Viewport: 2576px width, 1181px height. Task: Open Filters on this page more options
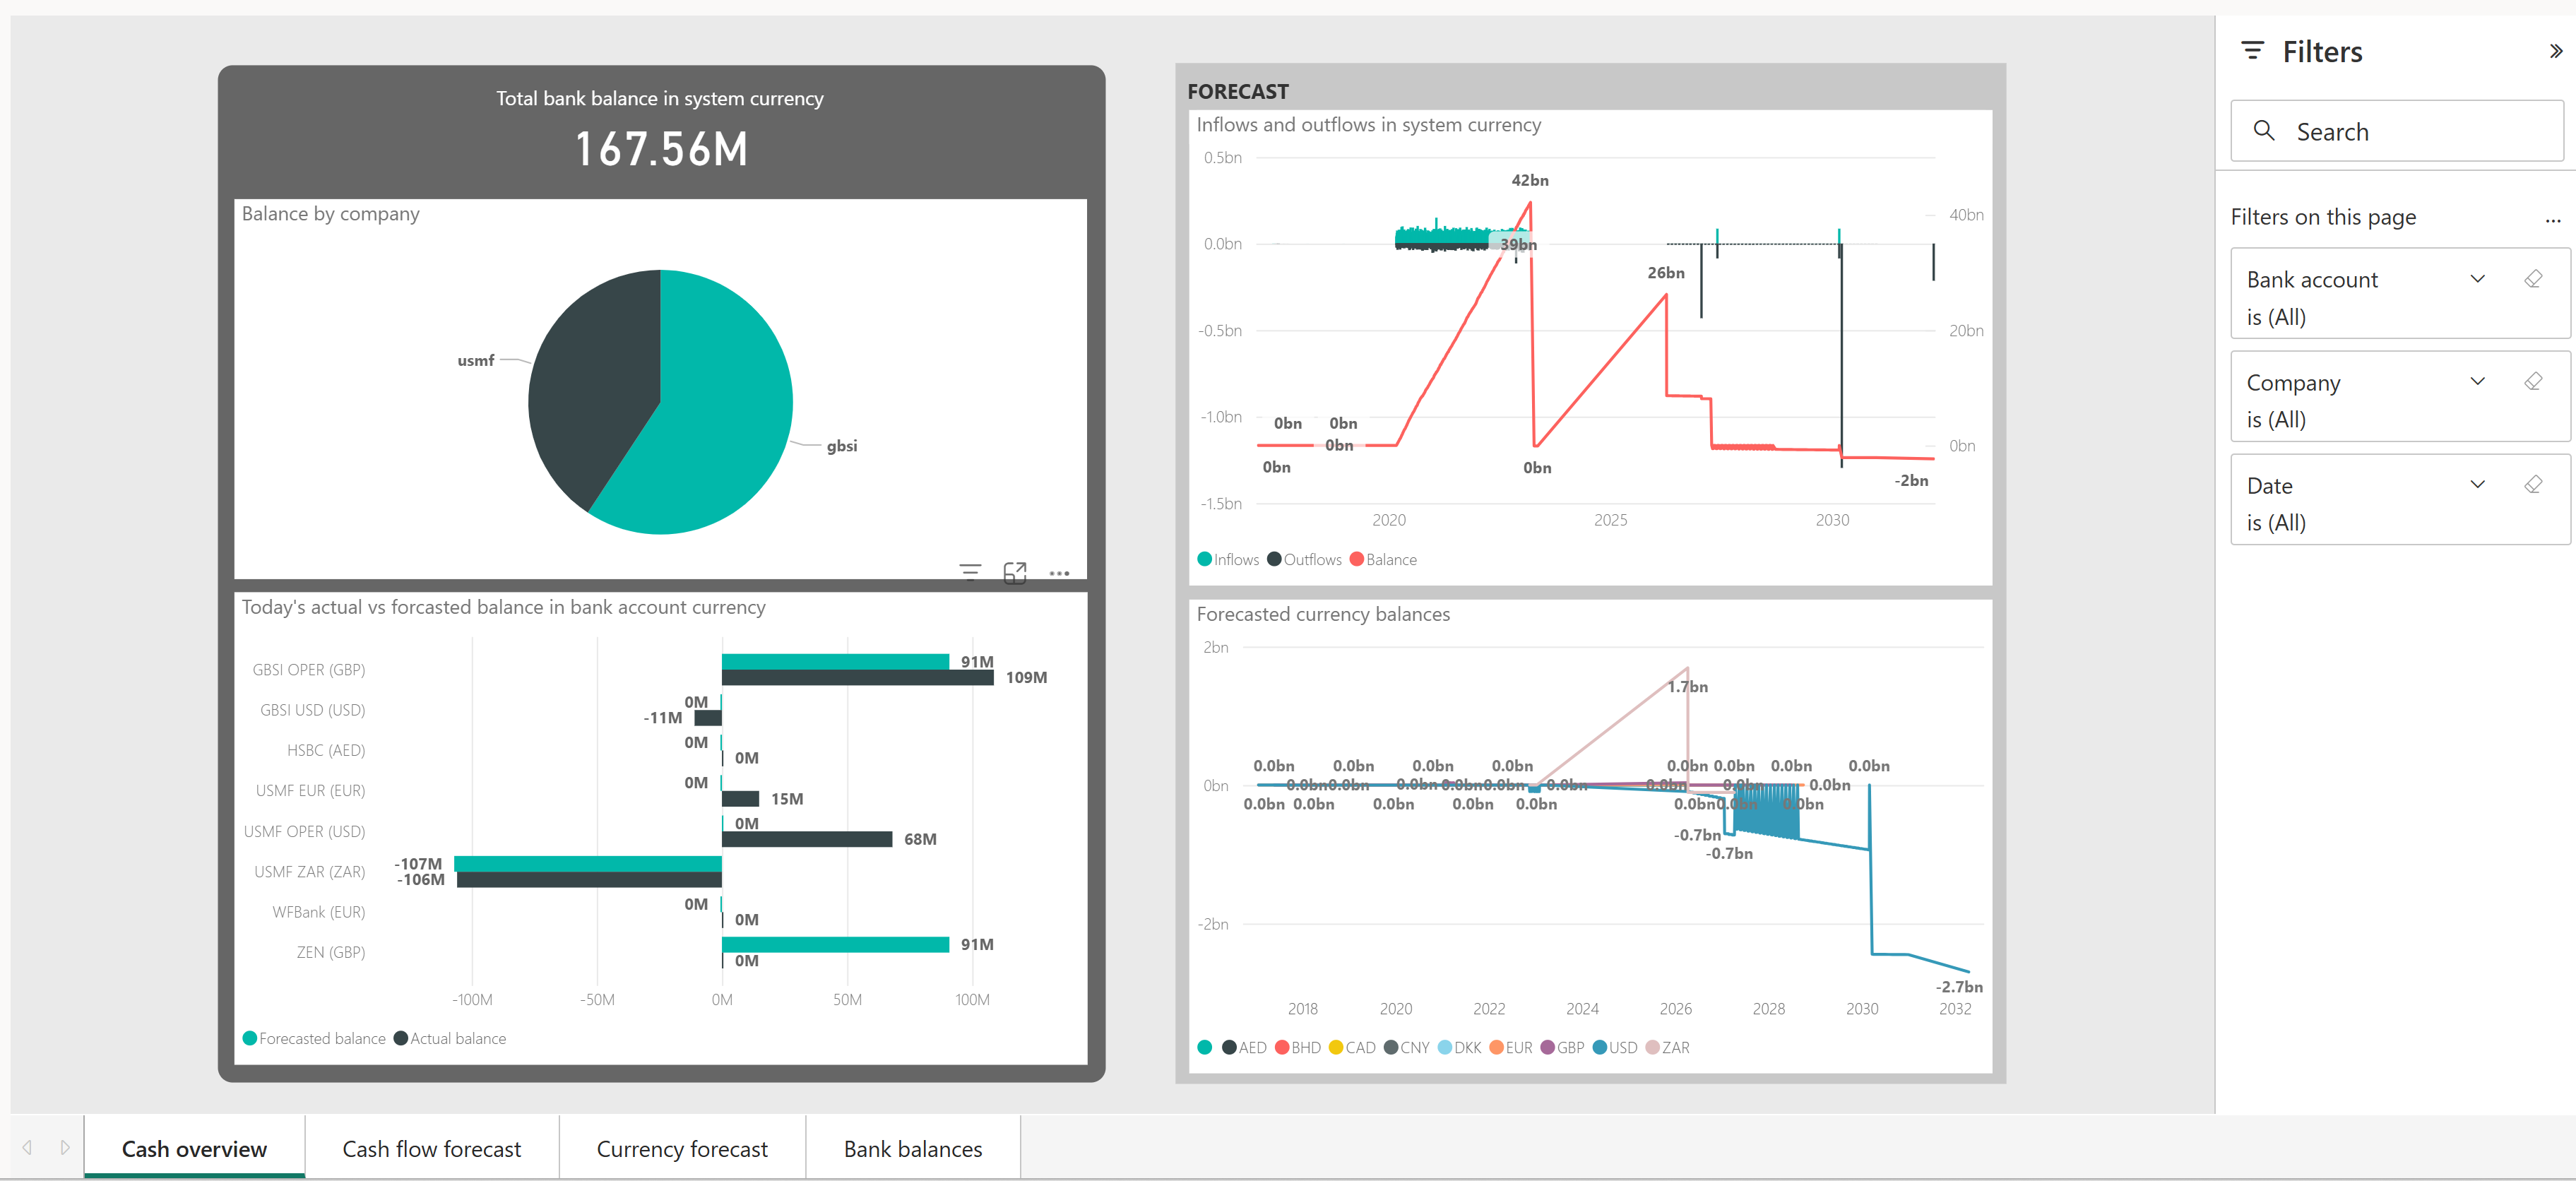pyautogui.click(x=2552, y=219)
